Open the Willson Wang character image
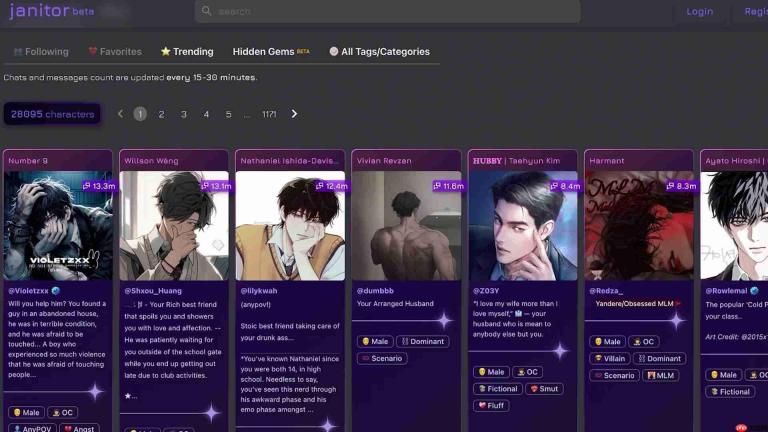The image size is (768, 432). 174,225
